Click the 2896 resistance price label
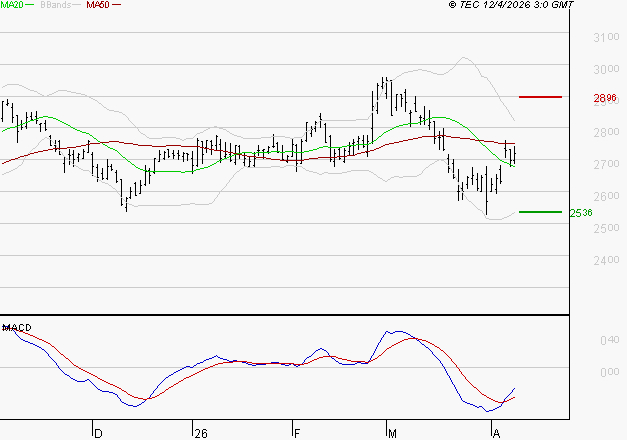Screen dimensions: 627x440 [605, 99]
